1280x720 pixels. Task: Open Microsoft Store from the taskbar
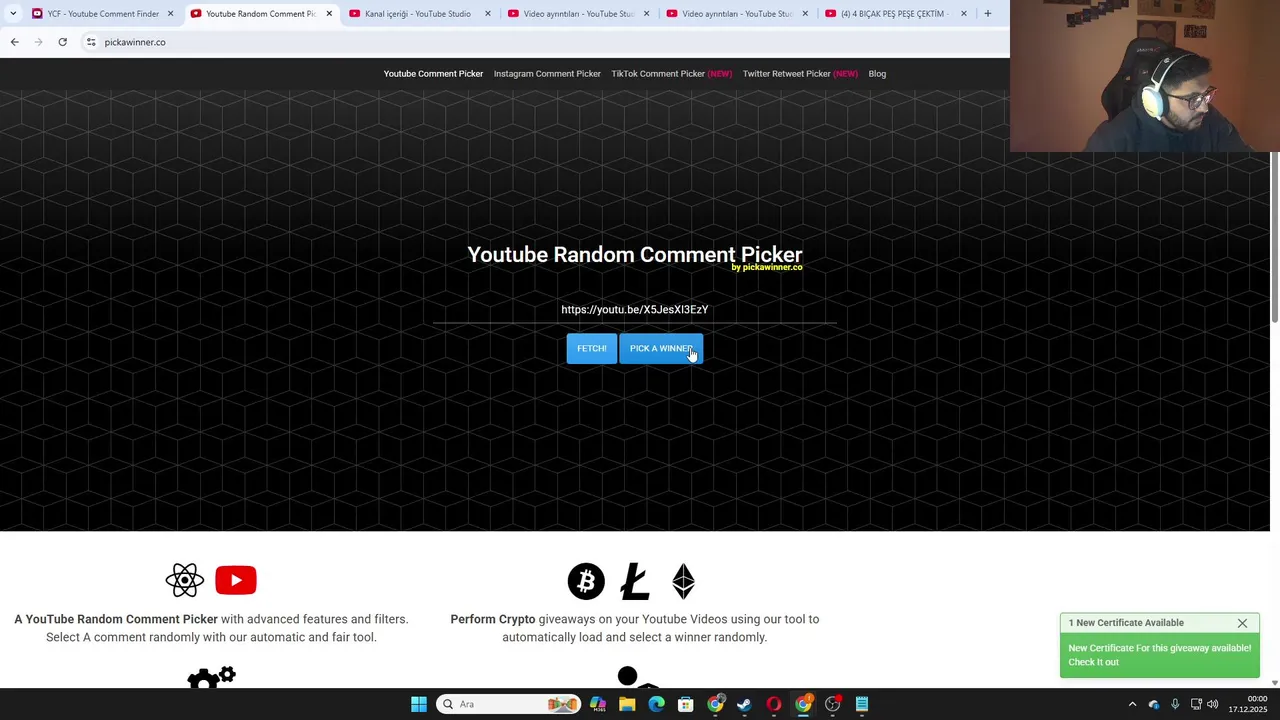tap(686, 704)
